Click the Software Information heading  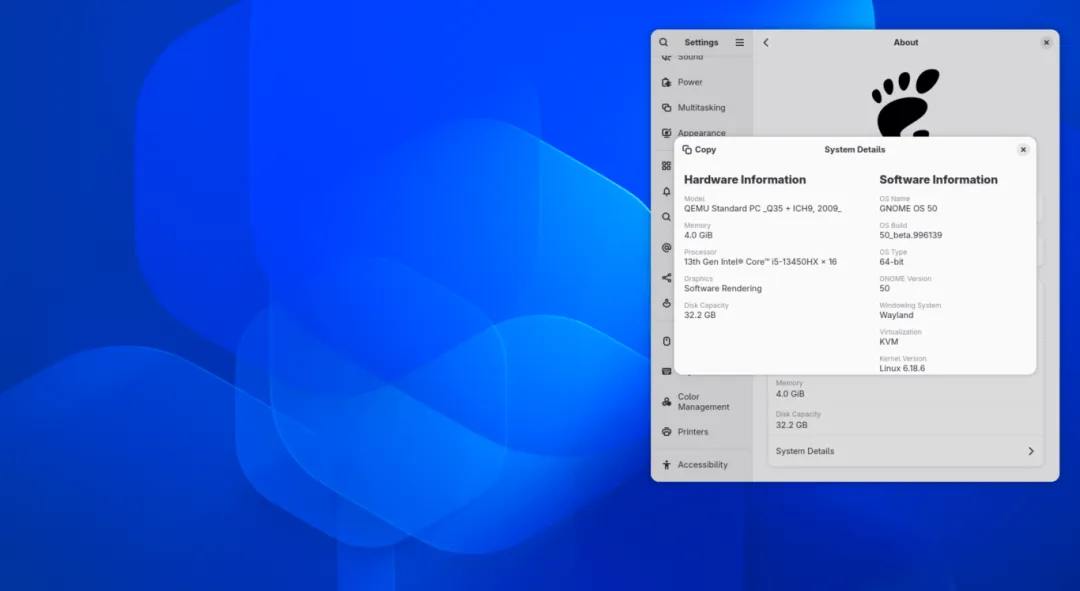[938, 180]
